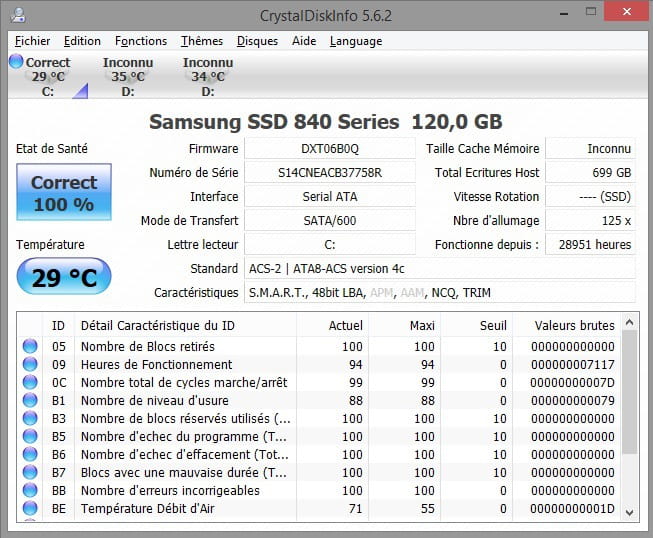The image size is (653, 538).
Task: Select row Nombre d'echec d'effacement
Action: (319, 454)
